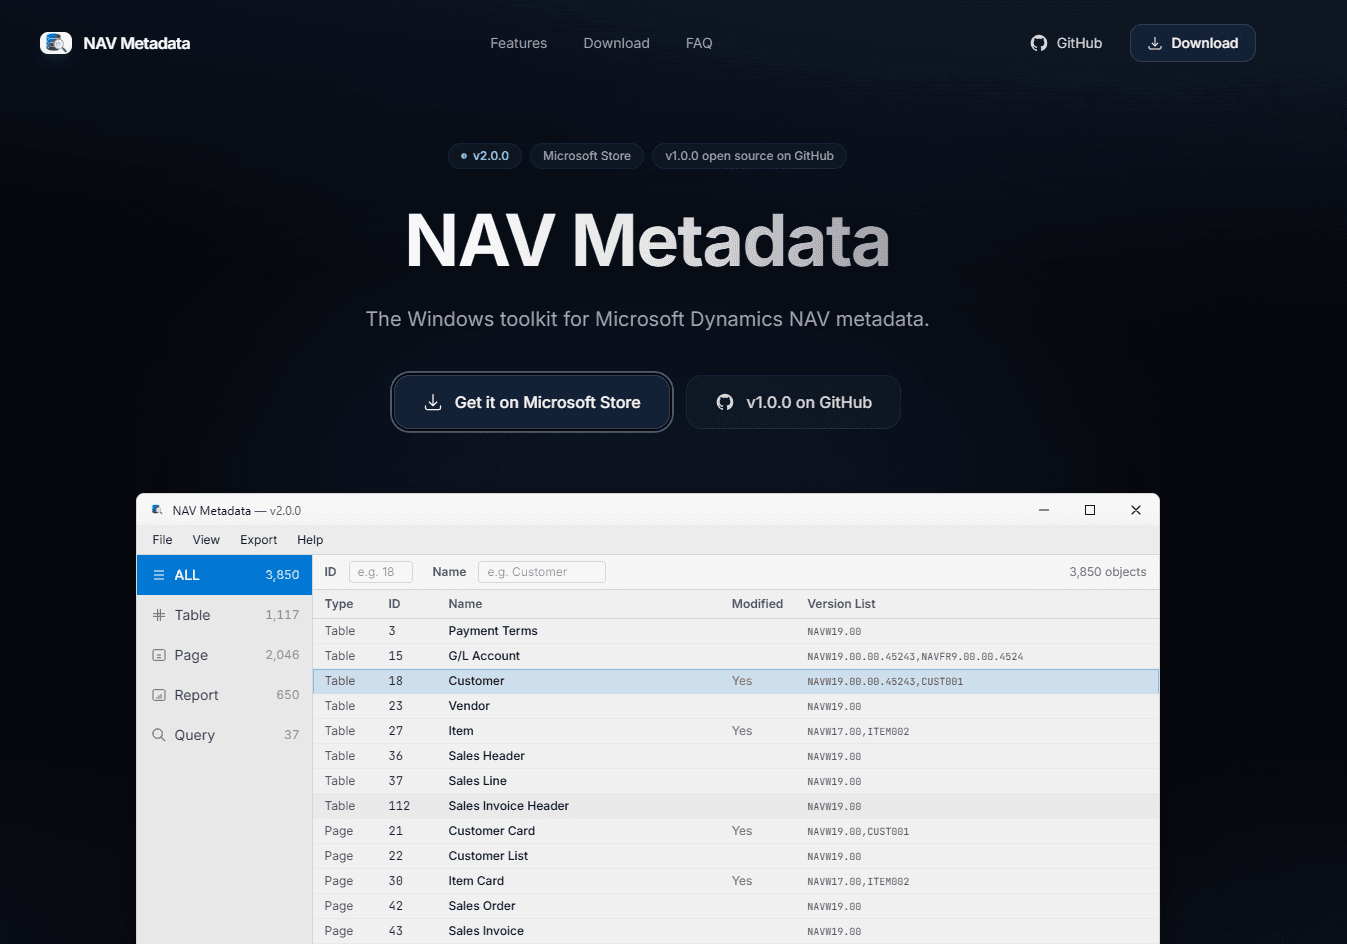The height and width of the screenshot is (944, 1347).
Task: Click the Table grid icon in sidebar
Action: point(159,615)
